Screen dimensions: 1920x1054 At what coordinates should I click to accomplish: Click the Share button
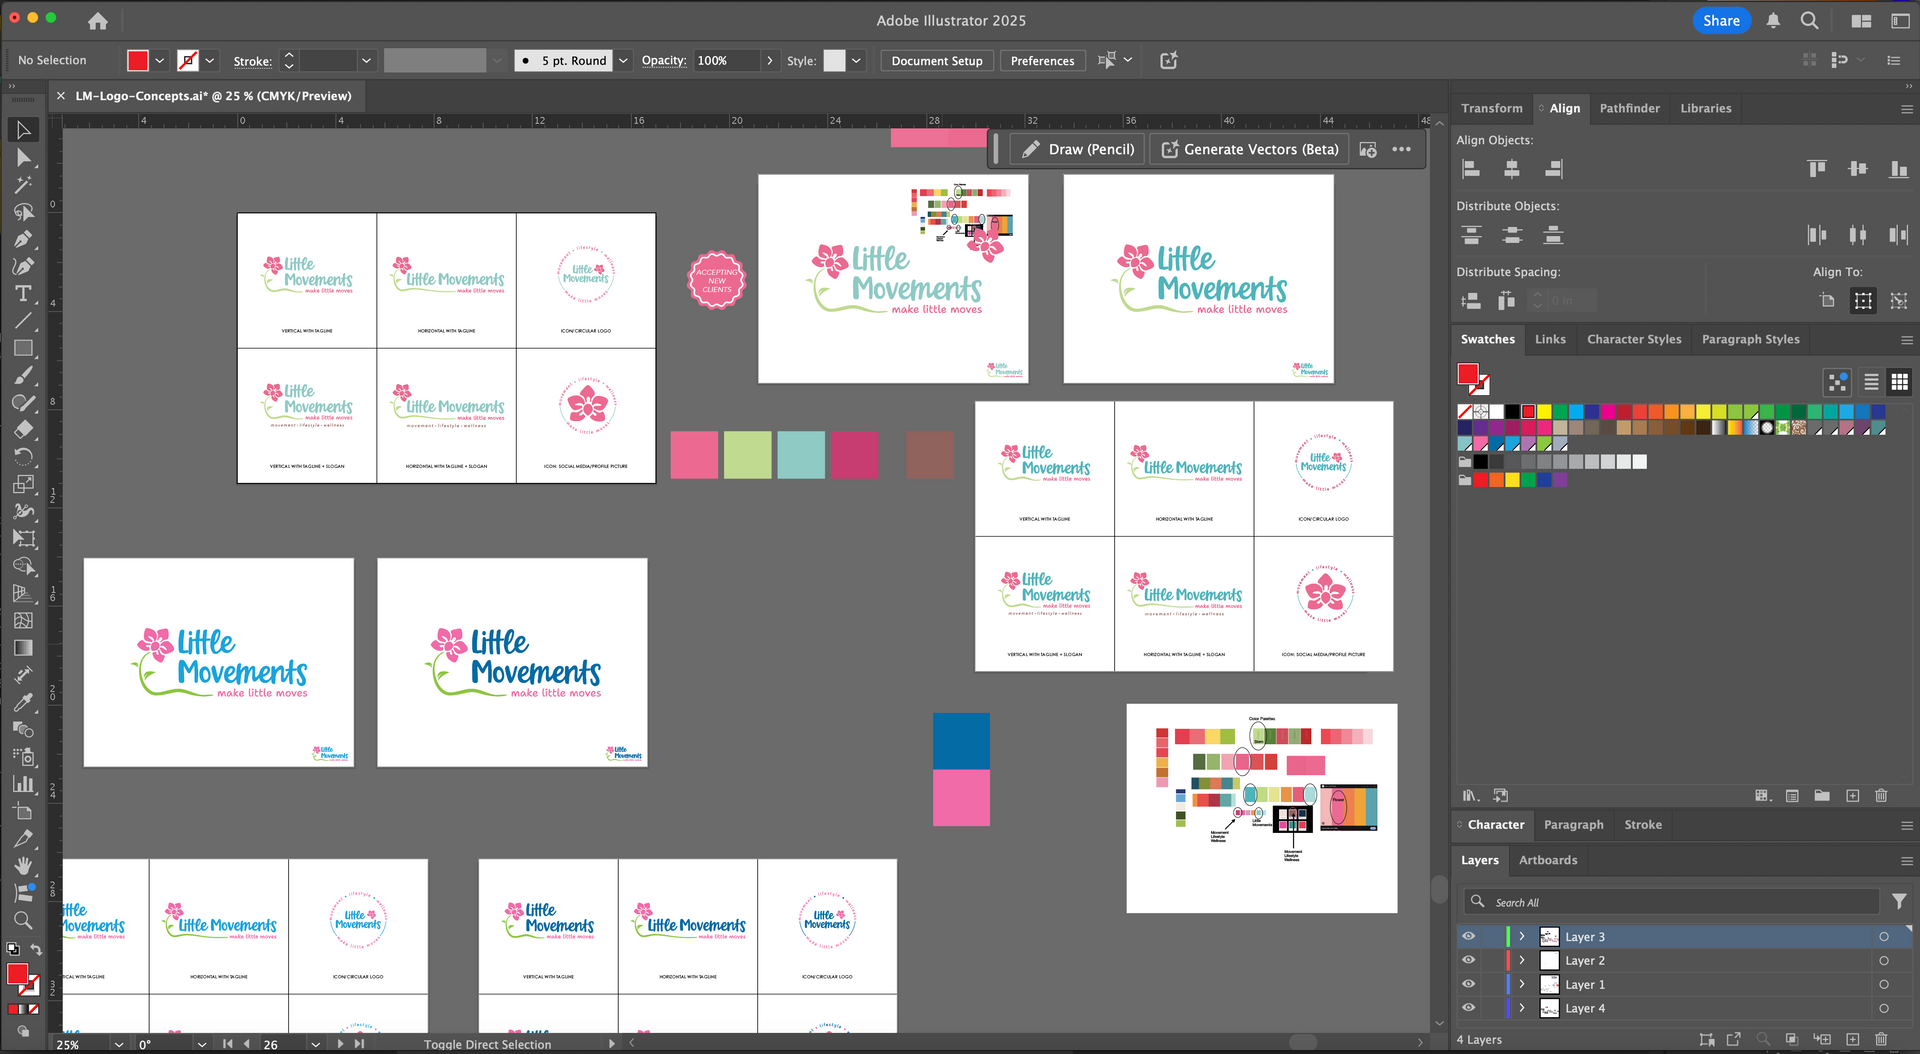click(1721, 21)
